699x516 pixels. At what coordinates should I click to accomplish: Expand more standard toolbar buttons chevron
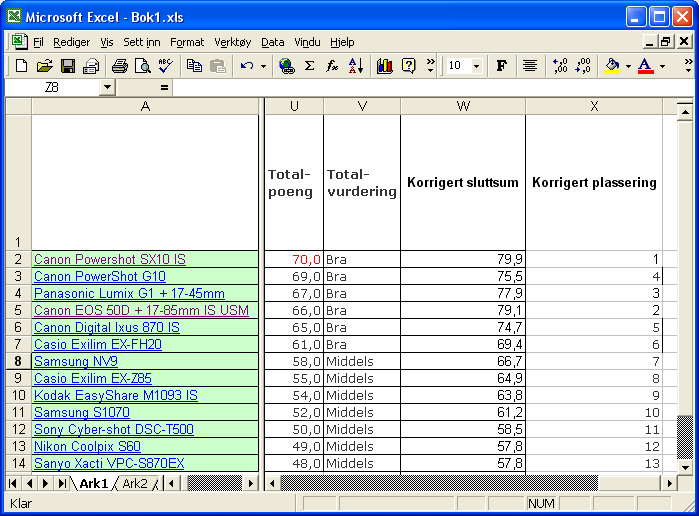[430, 66]
